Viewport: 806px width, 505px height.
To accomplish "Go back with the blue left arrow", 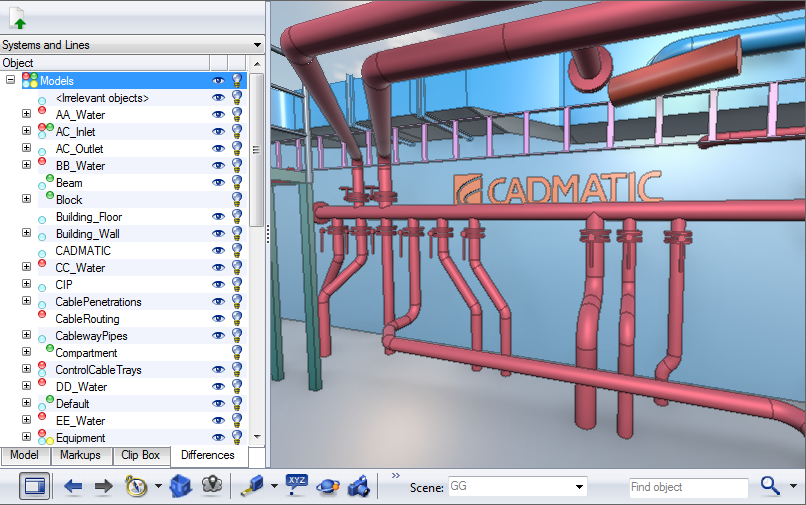I will tap(73, 486).
